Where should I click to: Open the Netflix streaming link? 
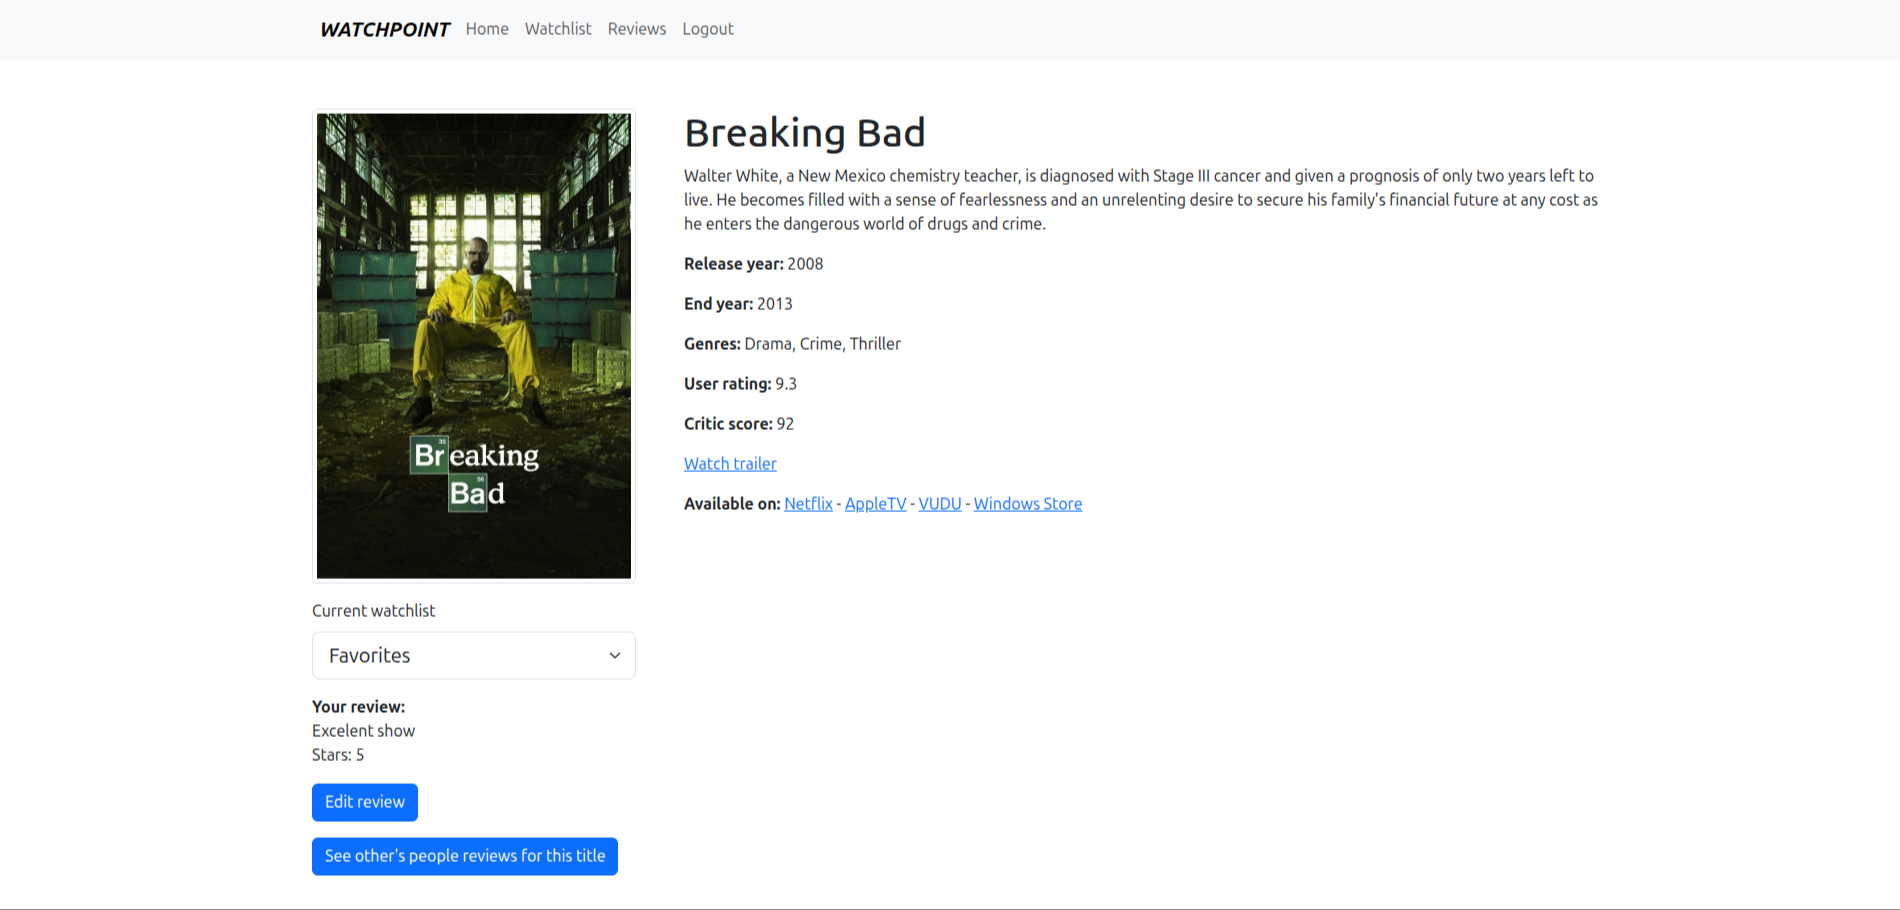(808, 504)
